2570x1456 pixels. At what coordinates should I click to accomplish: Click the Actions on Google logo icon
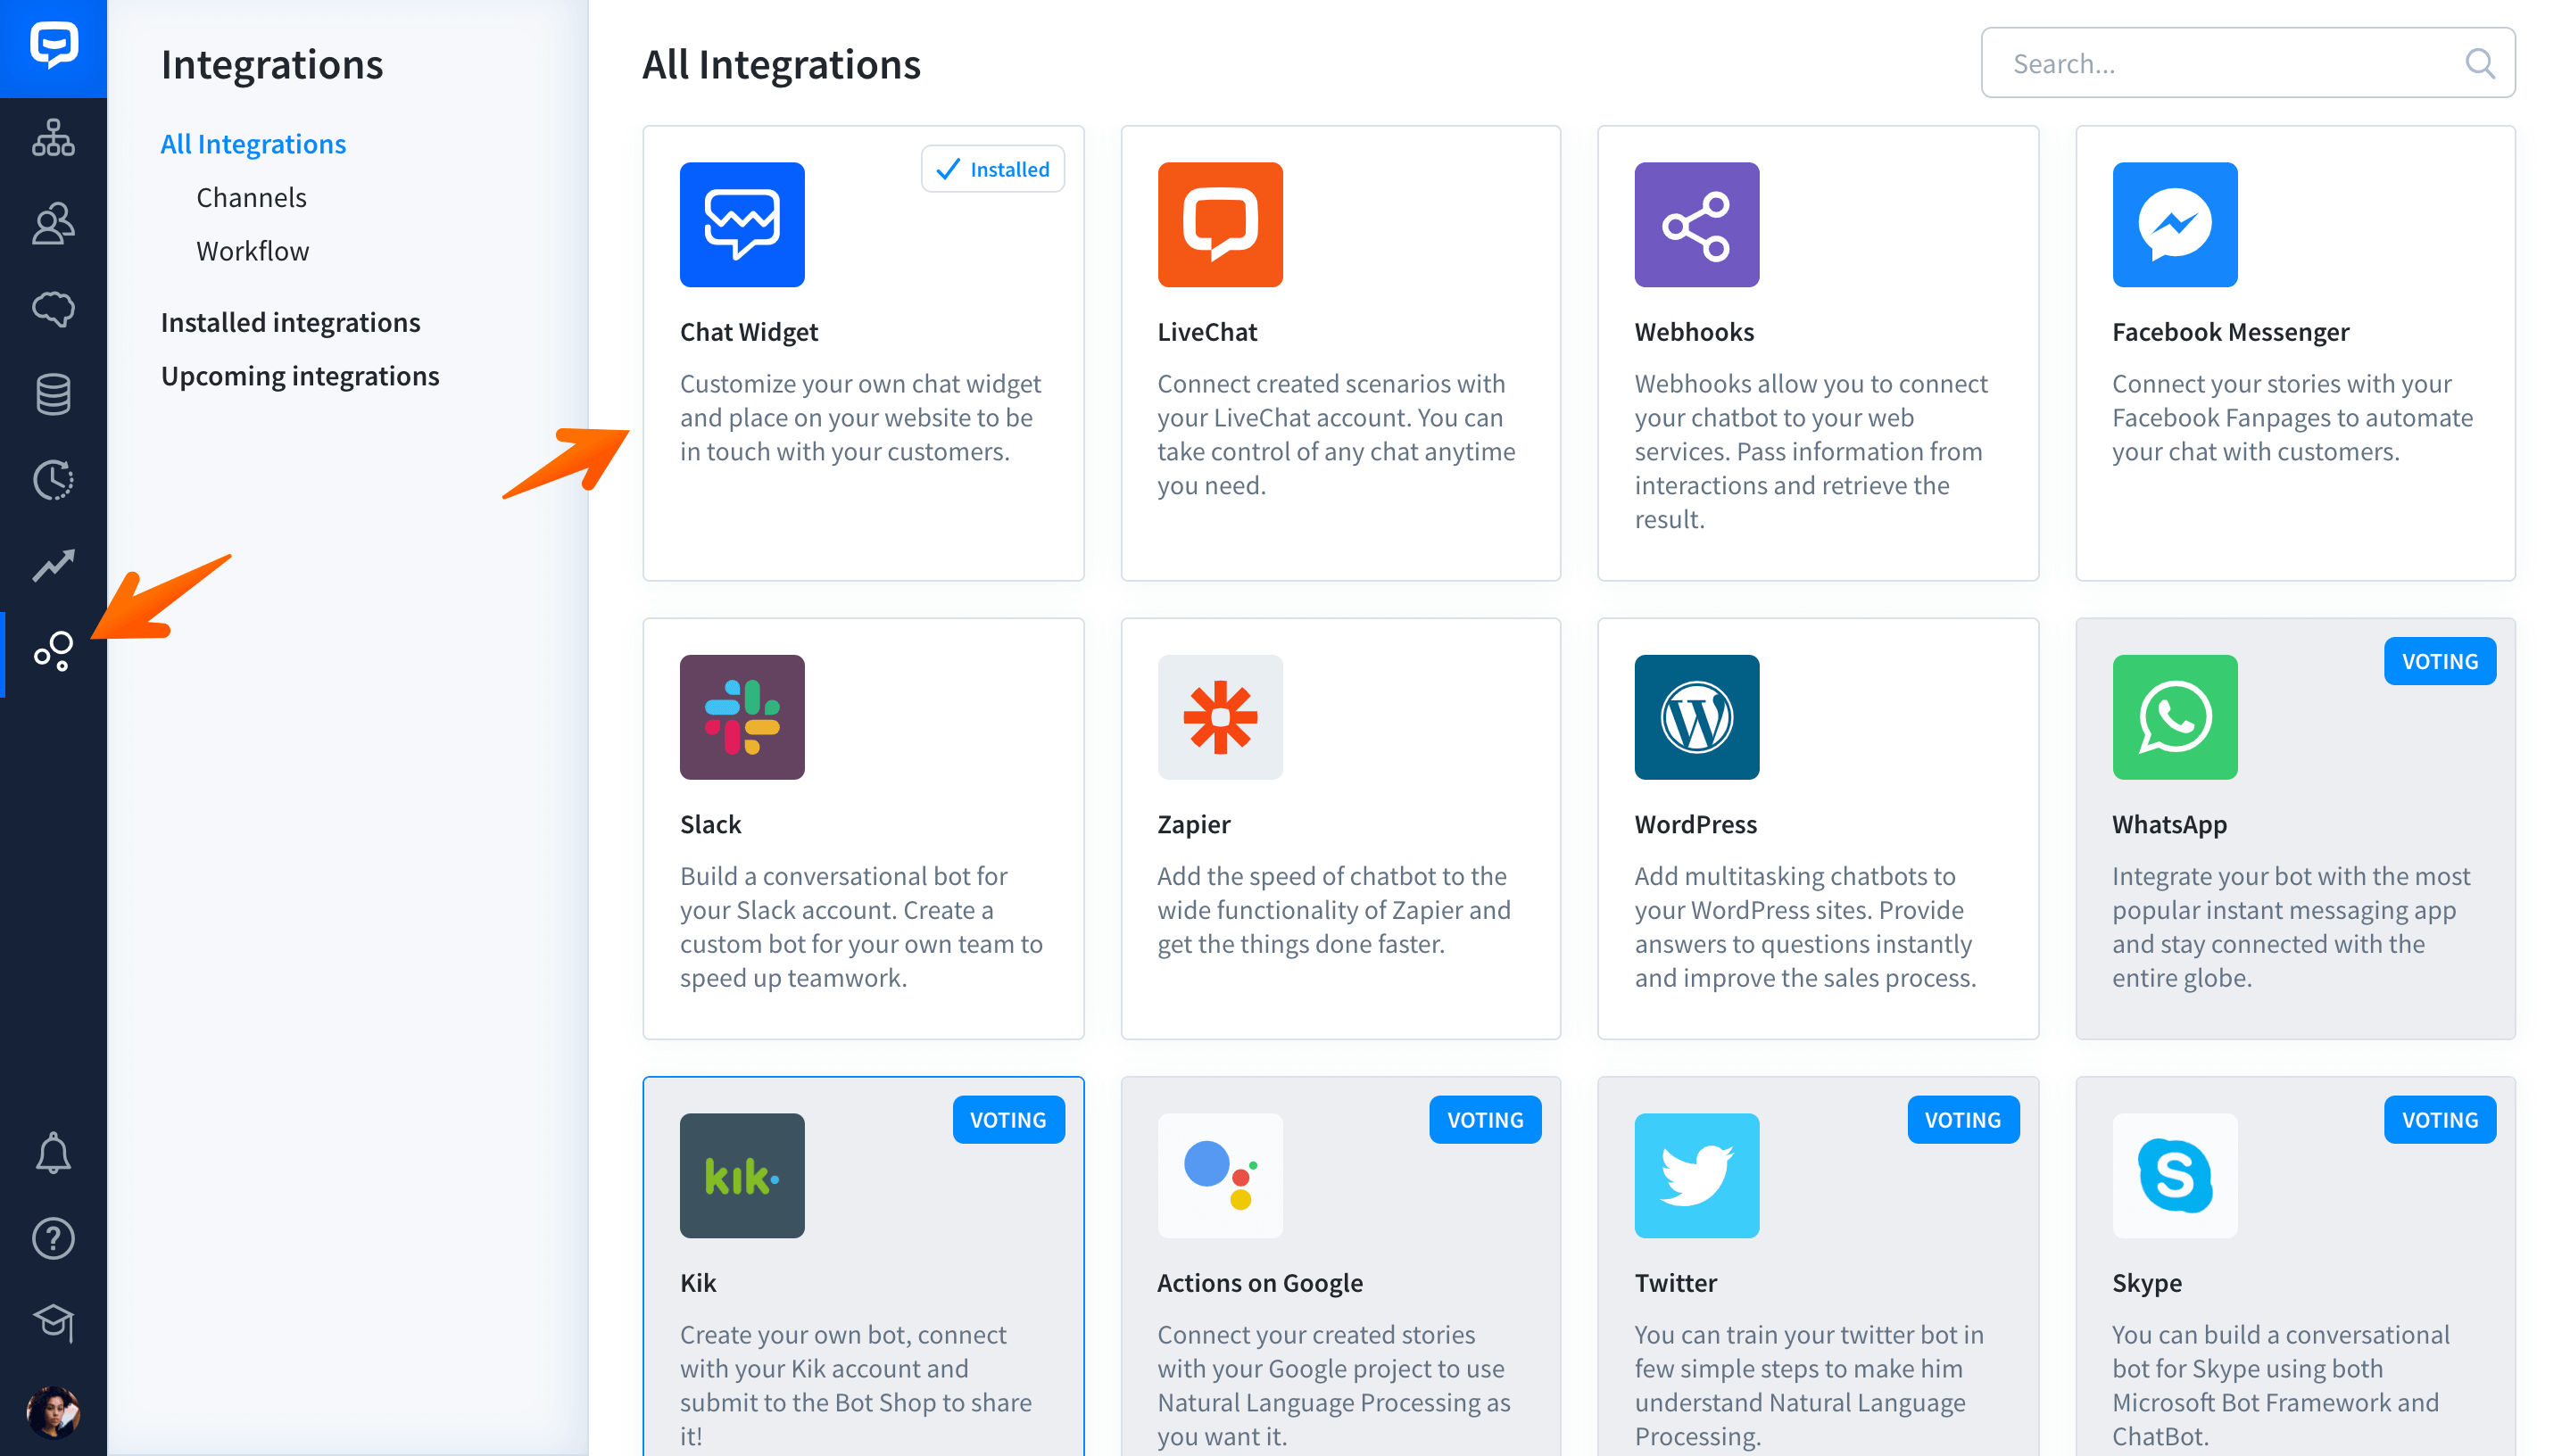[1220, 1176]
